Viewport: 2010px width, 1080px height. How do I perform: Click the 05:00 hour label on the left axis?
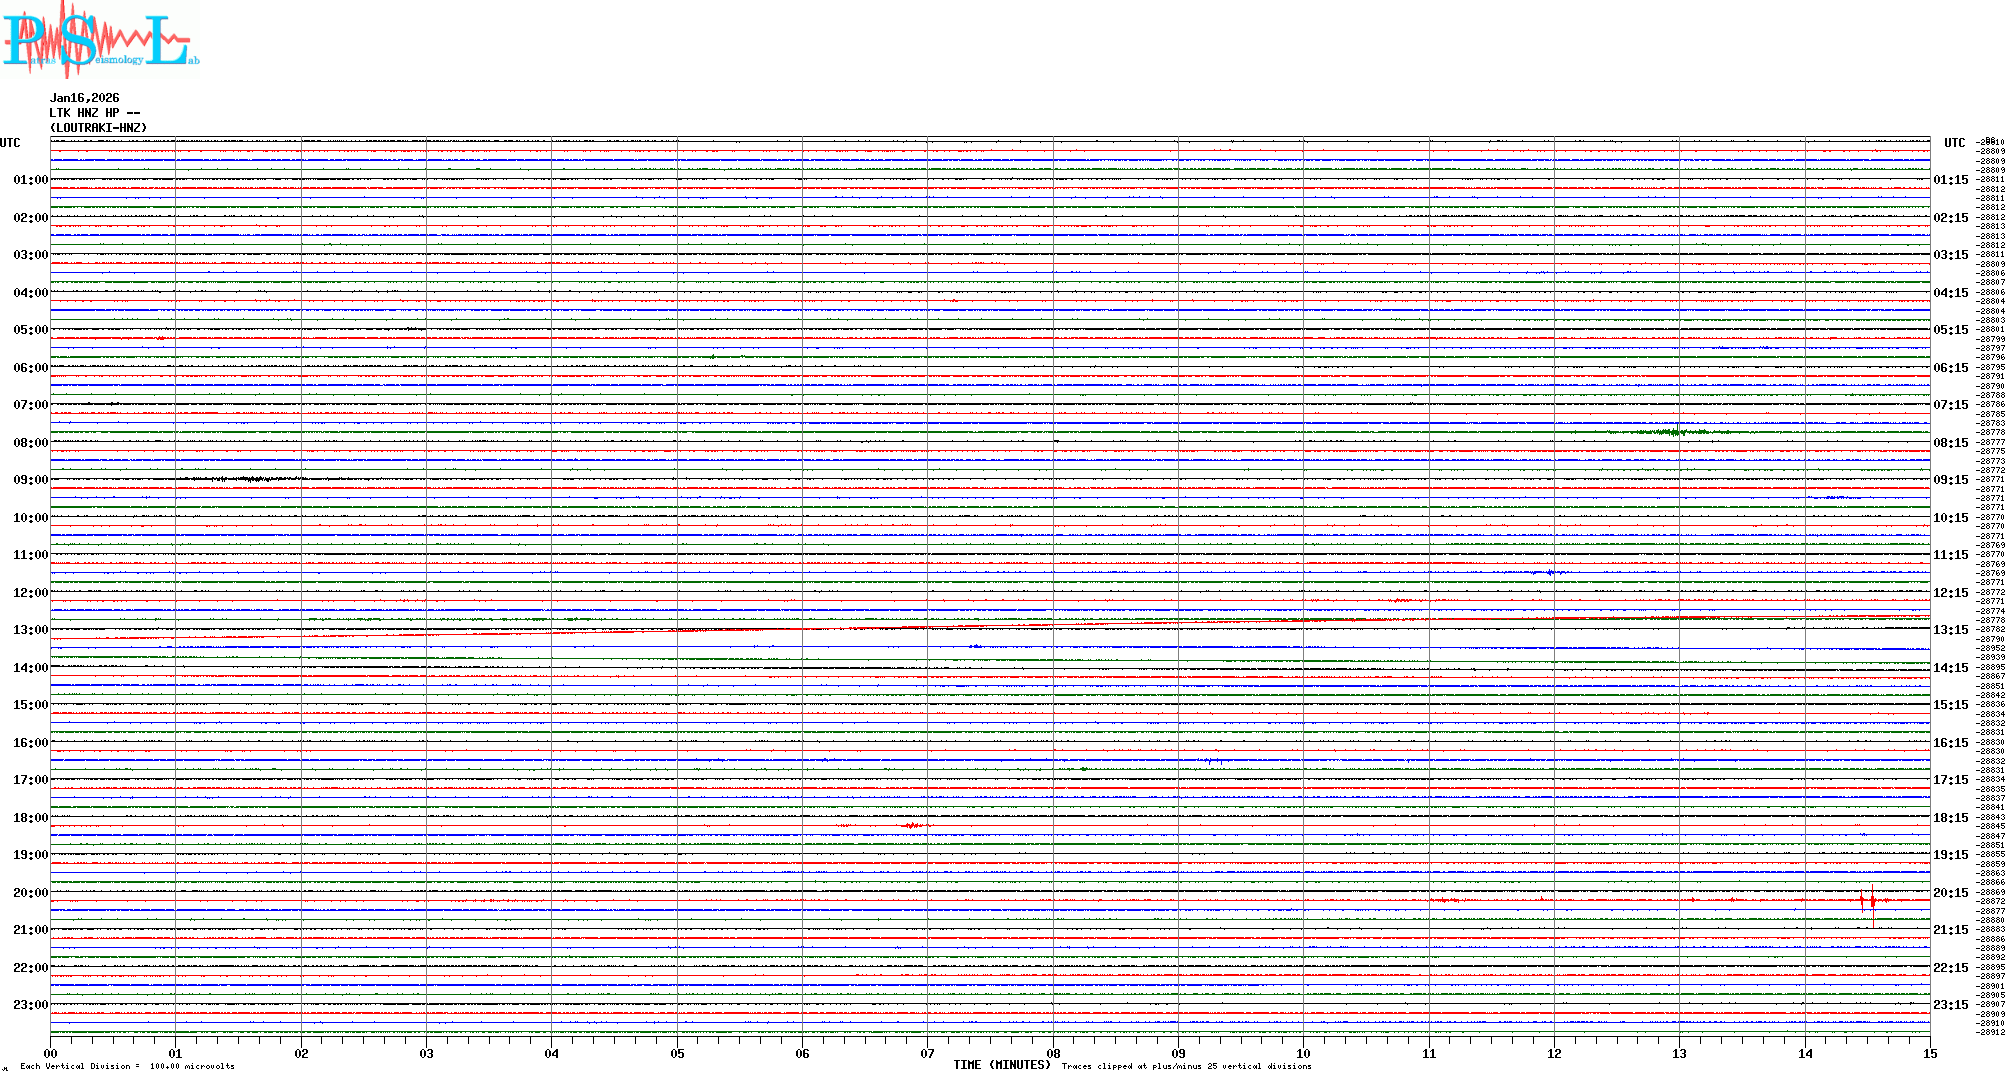click(30, 330)
